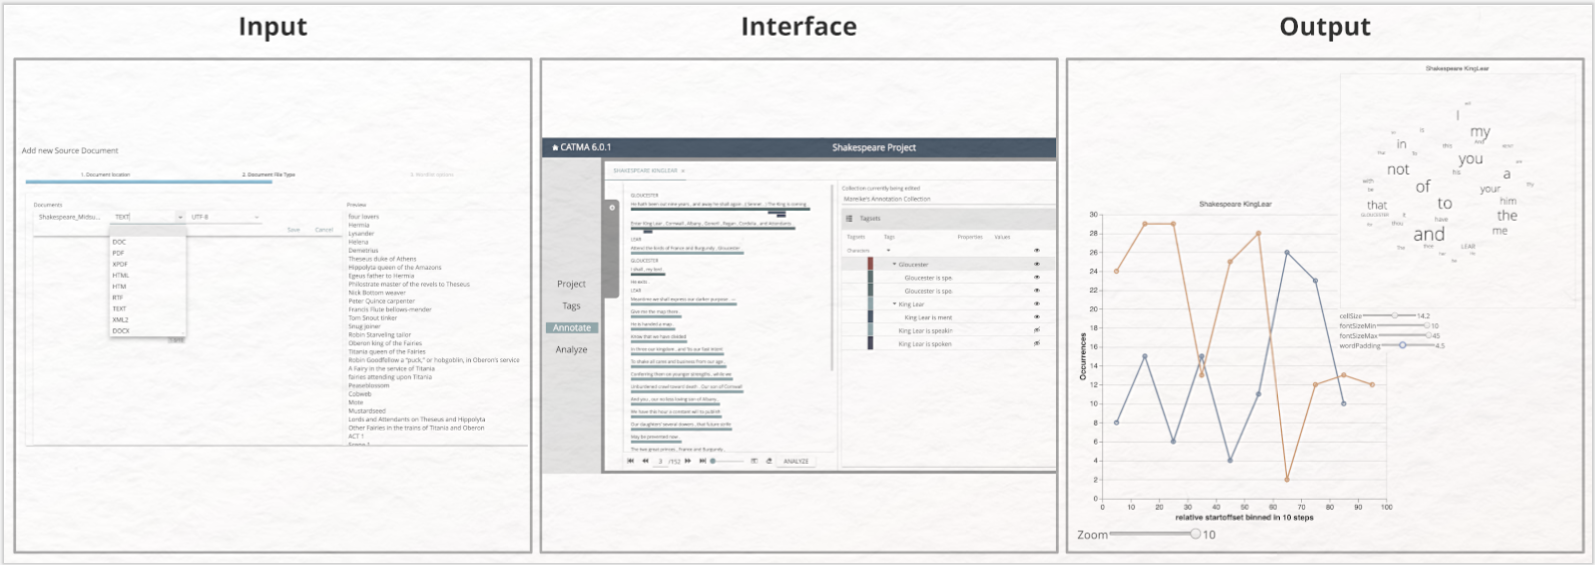
Task: Toggle visibility of Gloucester tag
Action: click(1036, 265)
